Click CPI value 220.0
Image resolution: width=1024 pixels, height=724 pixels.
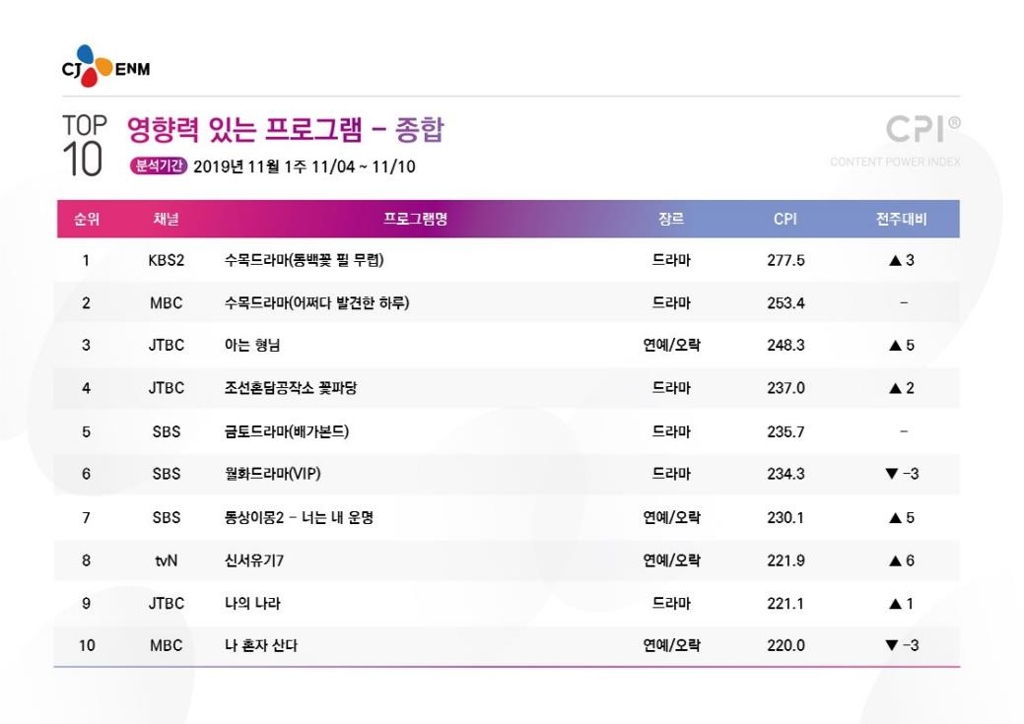[x=786, y=646]
